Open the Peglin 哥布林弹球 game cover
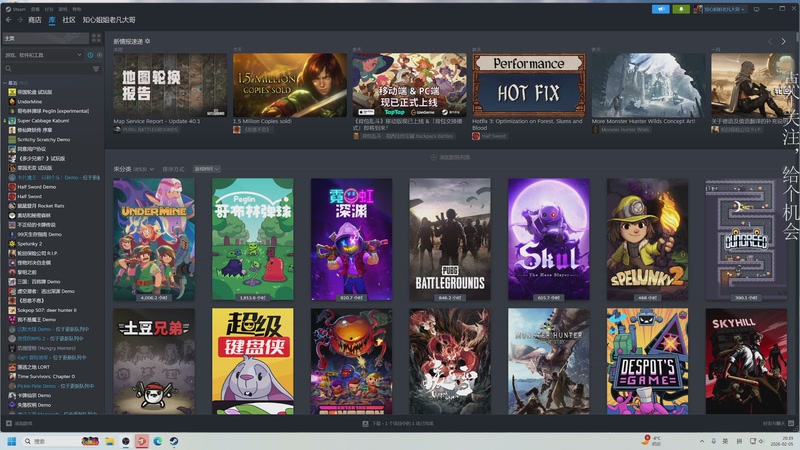 point(253,239)
